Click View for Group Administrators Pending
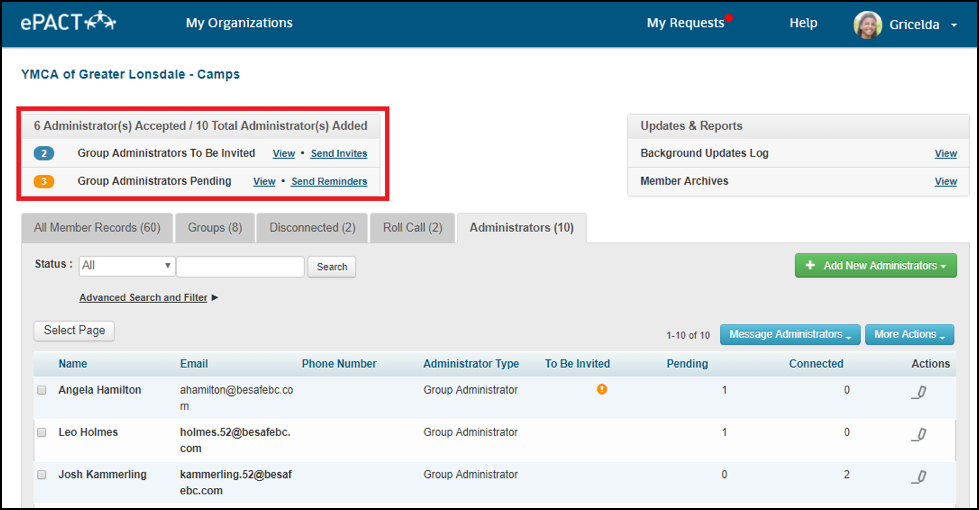The height and width of the screenshot is (510, 979). coord(264,182)
